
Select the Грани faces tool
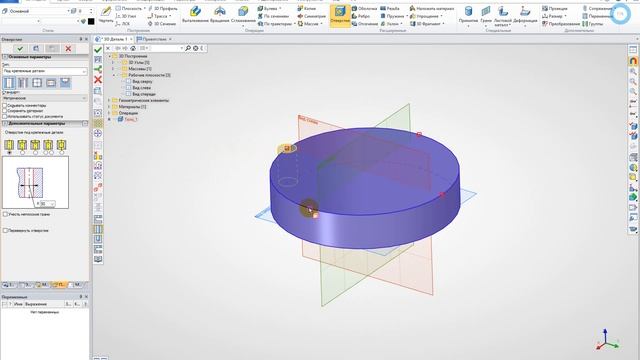coord(486,15)
